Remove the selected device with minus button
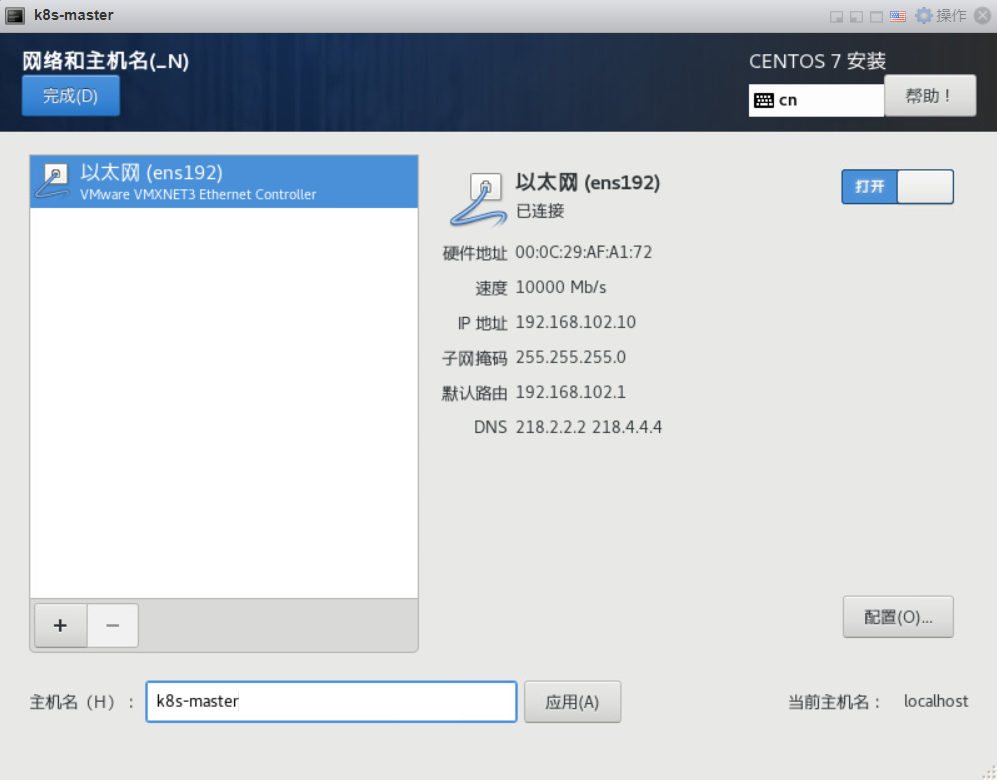Image resolution: width=997 pixels, height=780 pixels. tap(113, 626)
